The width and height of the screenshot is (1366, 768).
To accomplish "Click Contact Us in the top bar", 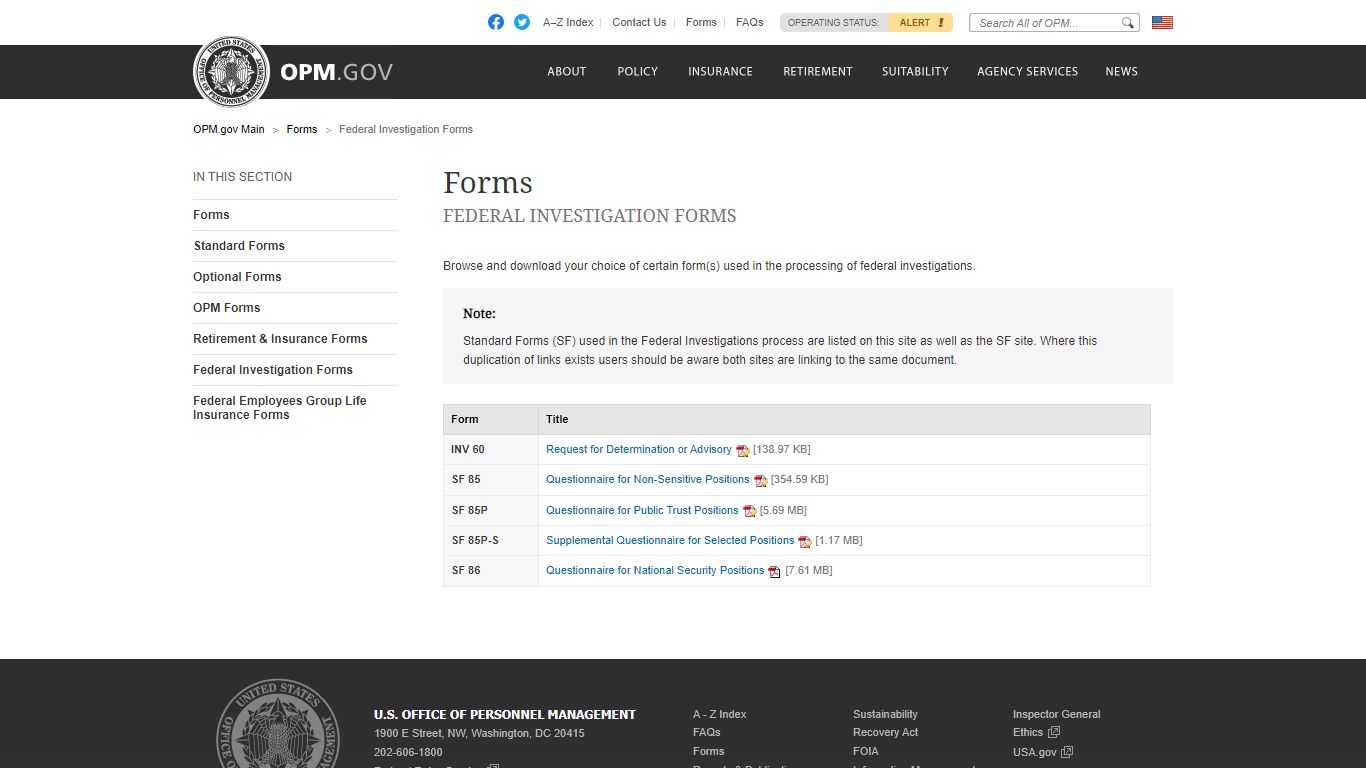I will [x=639, y=22].
